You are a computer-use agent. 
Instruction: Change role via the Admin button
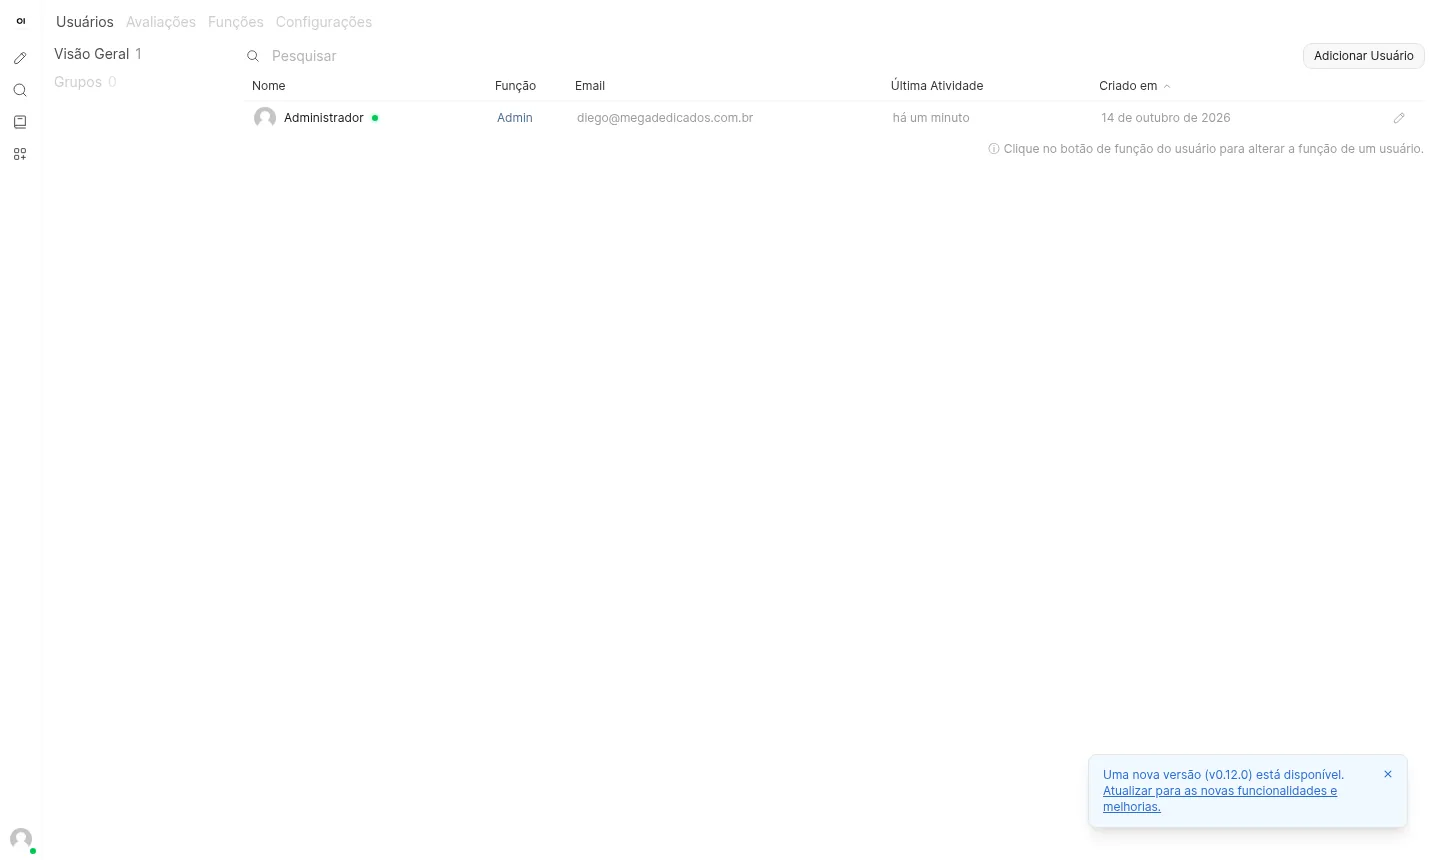(x=515, y=118)
